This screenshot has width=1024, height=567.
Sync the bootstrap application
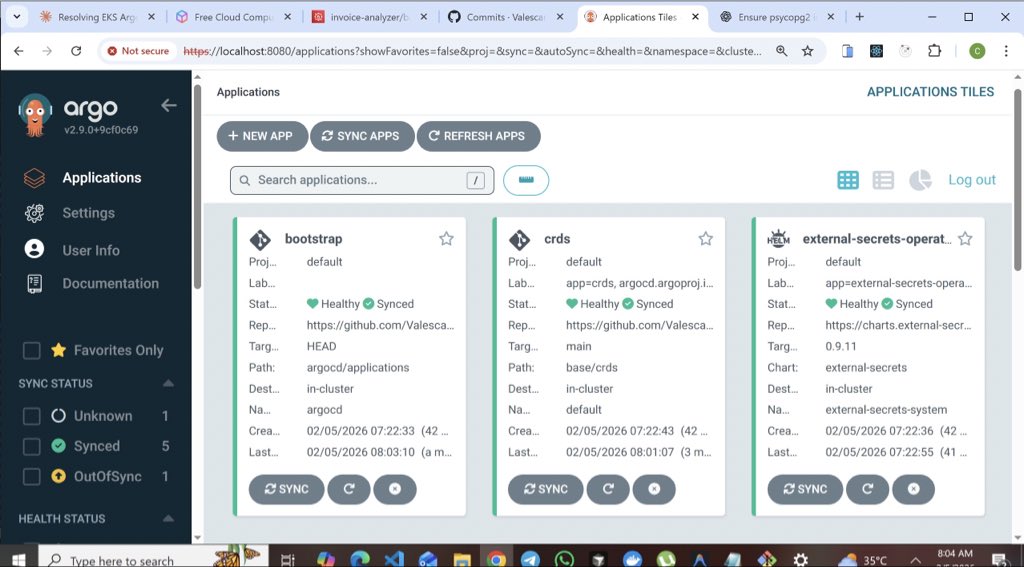286,489
